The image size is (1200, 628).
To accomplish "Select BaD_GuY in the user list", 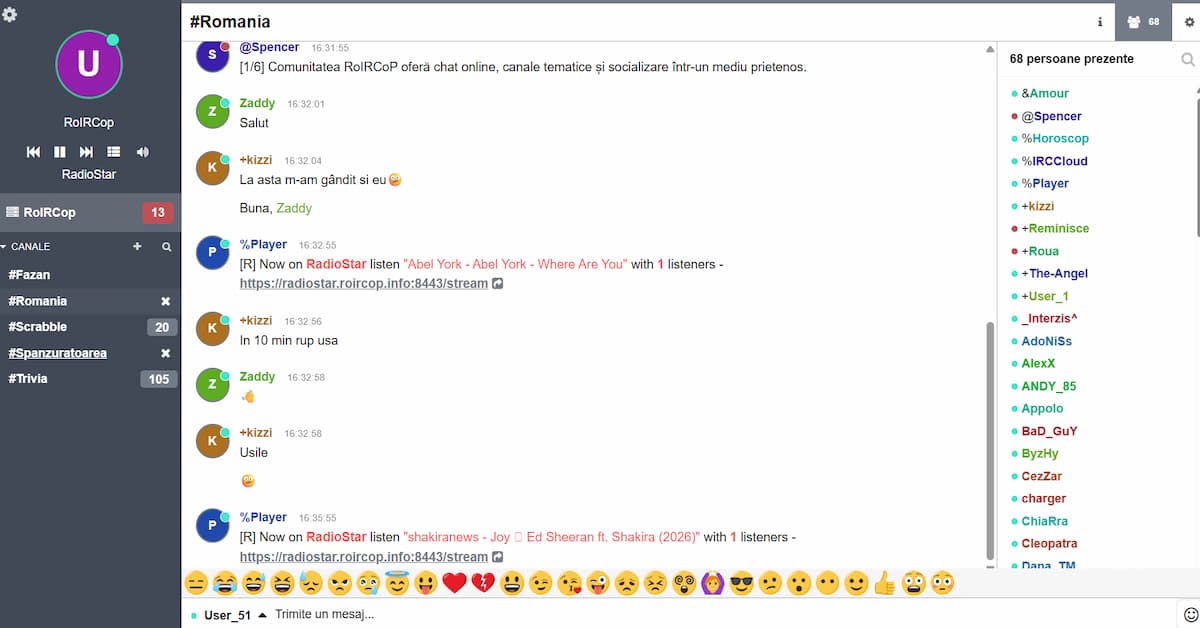I will coord(1049,431).
